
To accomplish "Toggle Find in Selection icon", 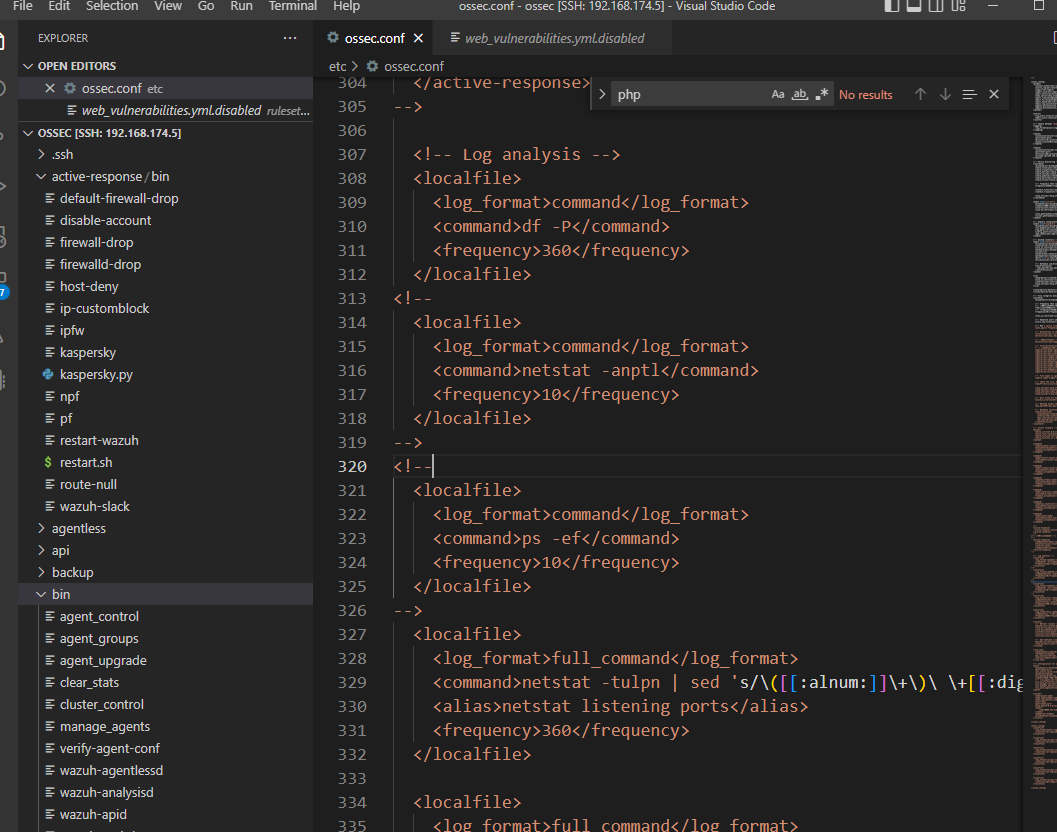I will click(969, 94).
